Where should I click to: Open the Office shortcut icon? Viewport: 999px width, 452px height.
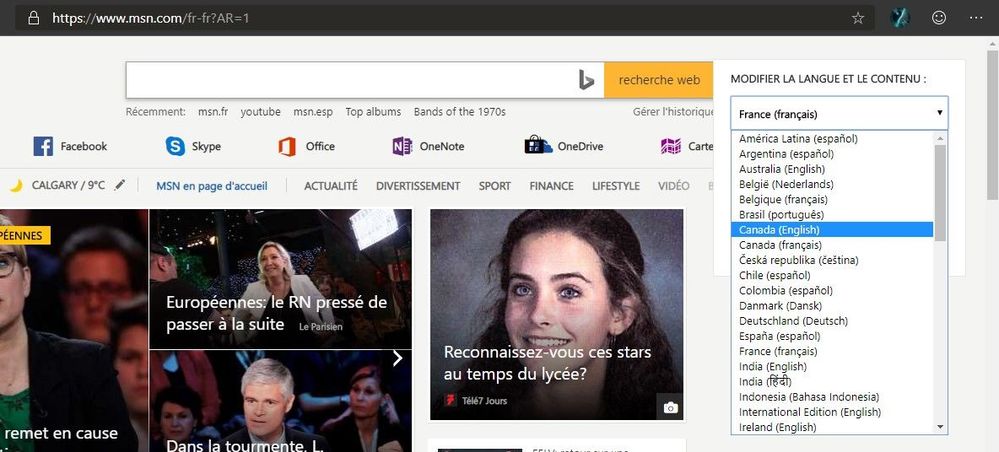tap(287, 147)
